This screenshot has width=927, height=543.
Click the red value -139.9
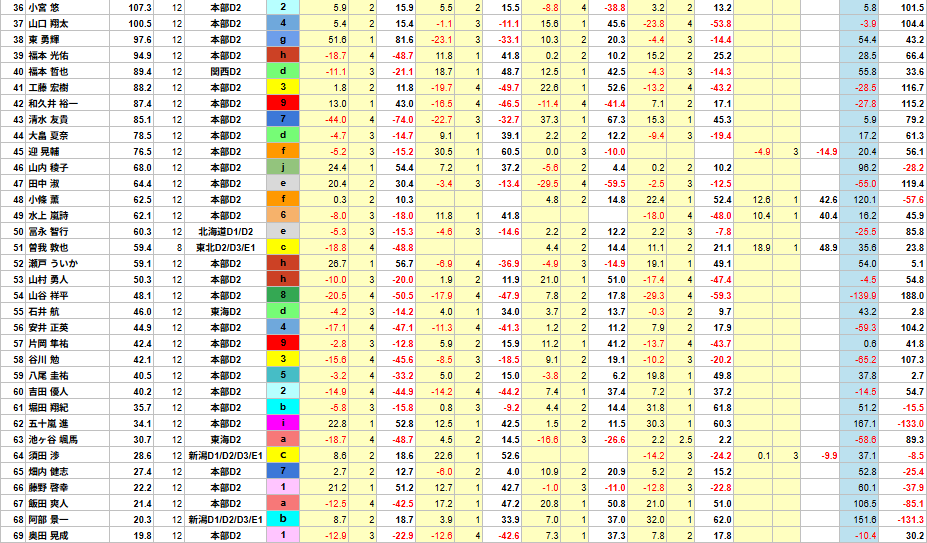click(x=864, y=296)
